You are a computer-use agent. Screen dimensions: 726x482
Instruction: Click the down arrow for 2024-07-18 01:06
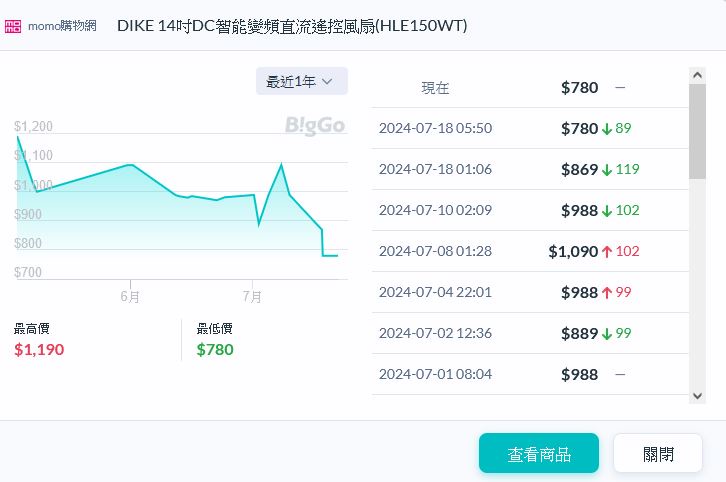(x=606, y=169)
